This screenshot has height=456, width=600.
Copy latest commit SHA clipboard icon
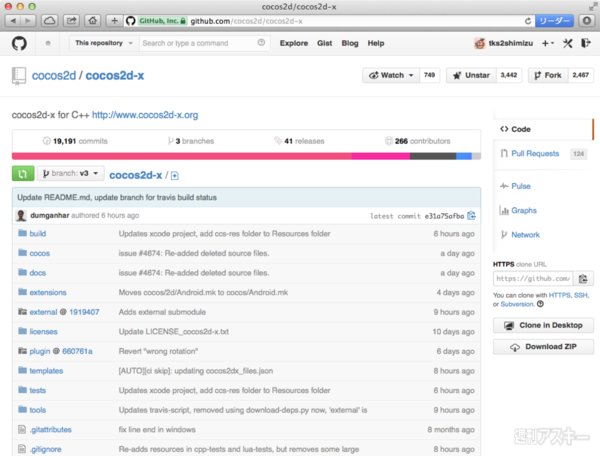471,216
